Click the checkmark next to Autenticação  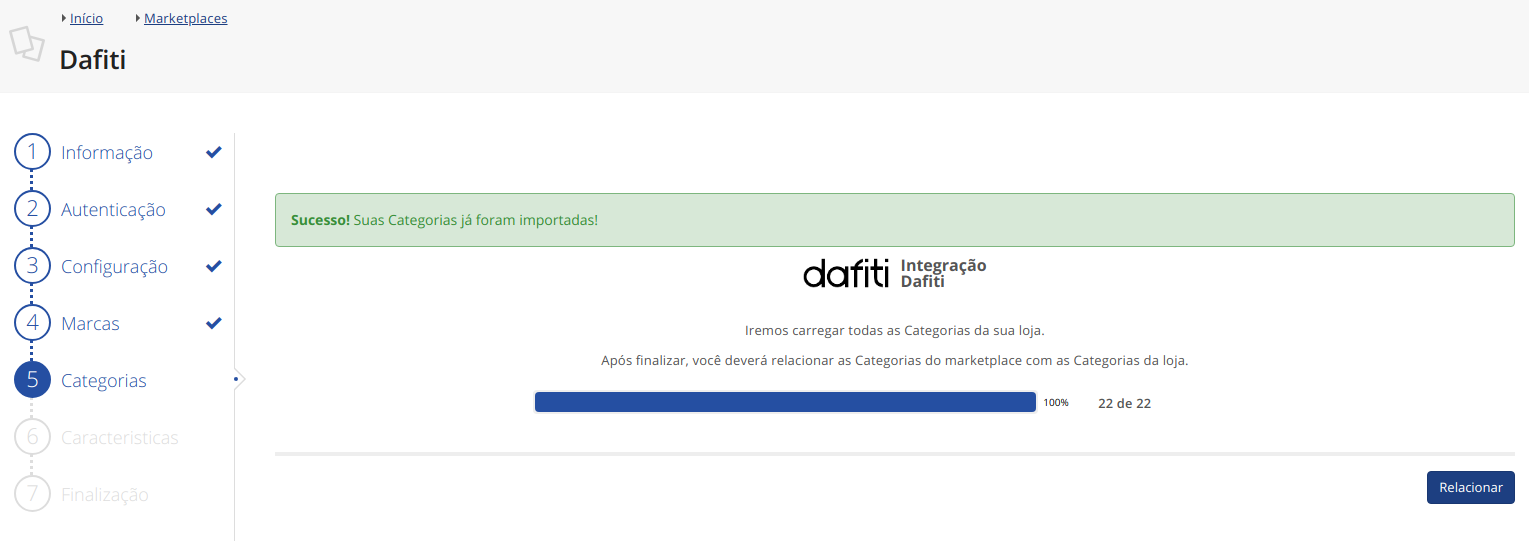[x=213, y=209]
